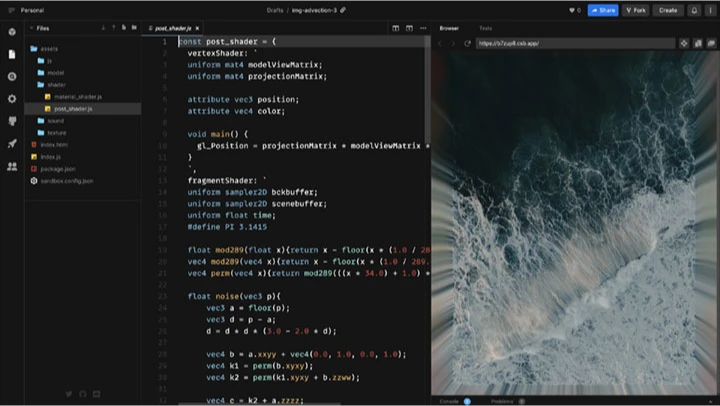Click the link icon beside img-advection-3

pyautogui.click(x=343, y=10)
